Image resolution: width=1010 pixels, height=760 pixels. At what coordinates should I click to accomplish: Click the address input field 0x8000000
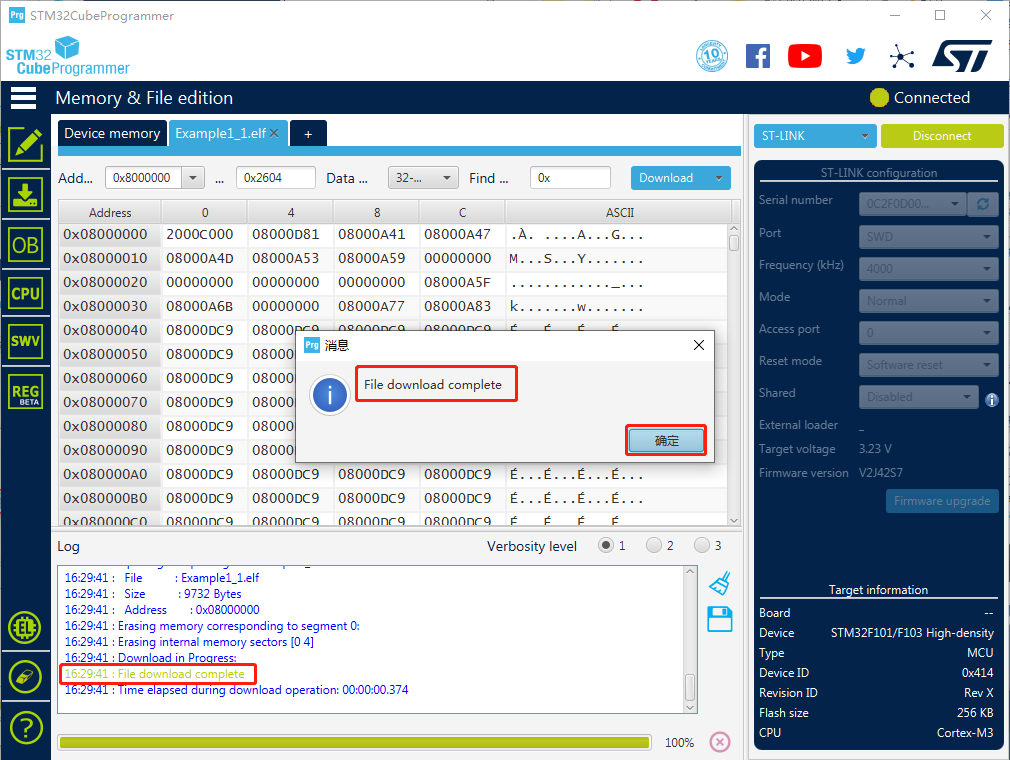[x=144, y=178]
